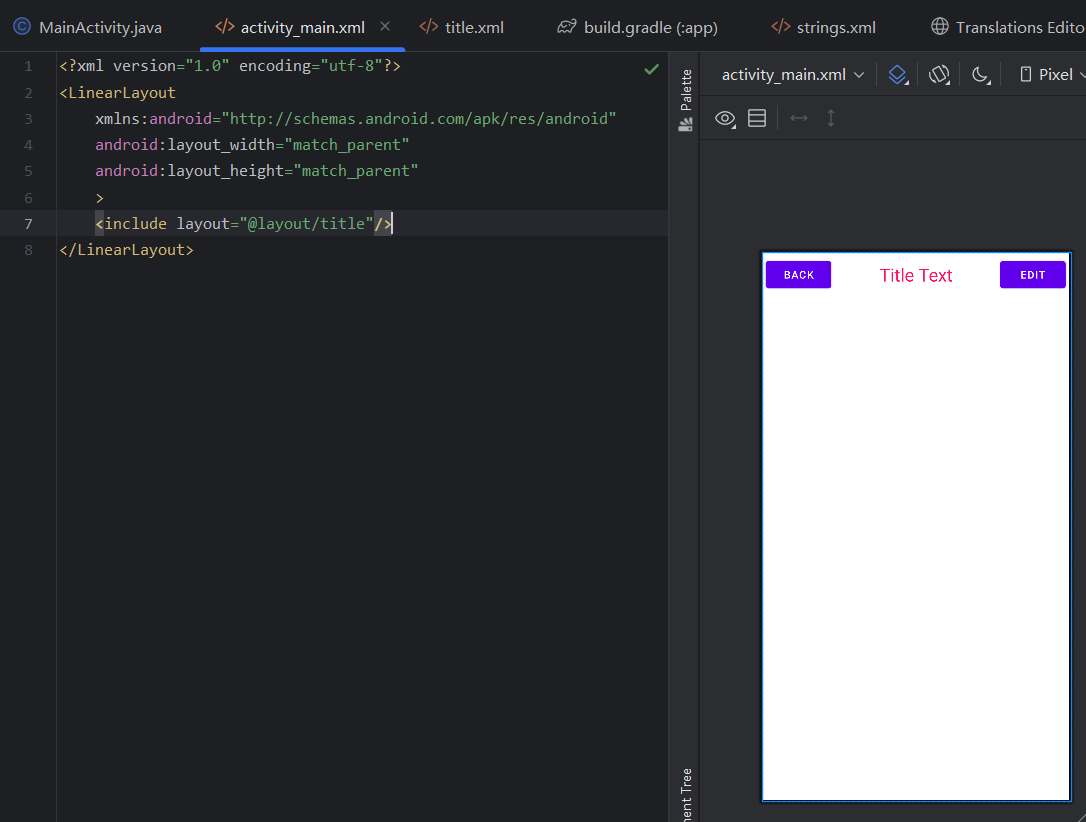
Task: Open the view options eye icon
Action: coord(725,119)
